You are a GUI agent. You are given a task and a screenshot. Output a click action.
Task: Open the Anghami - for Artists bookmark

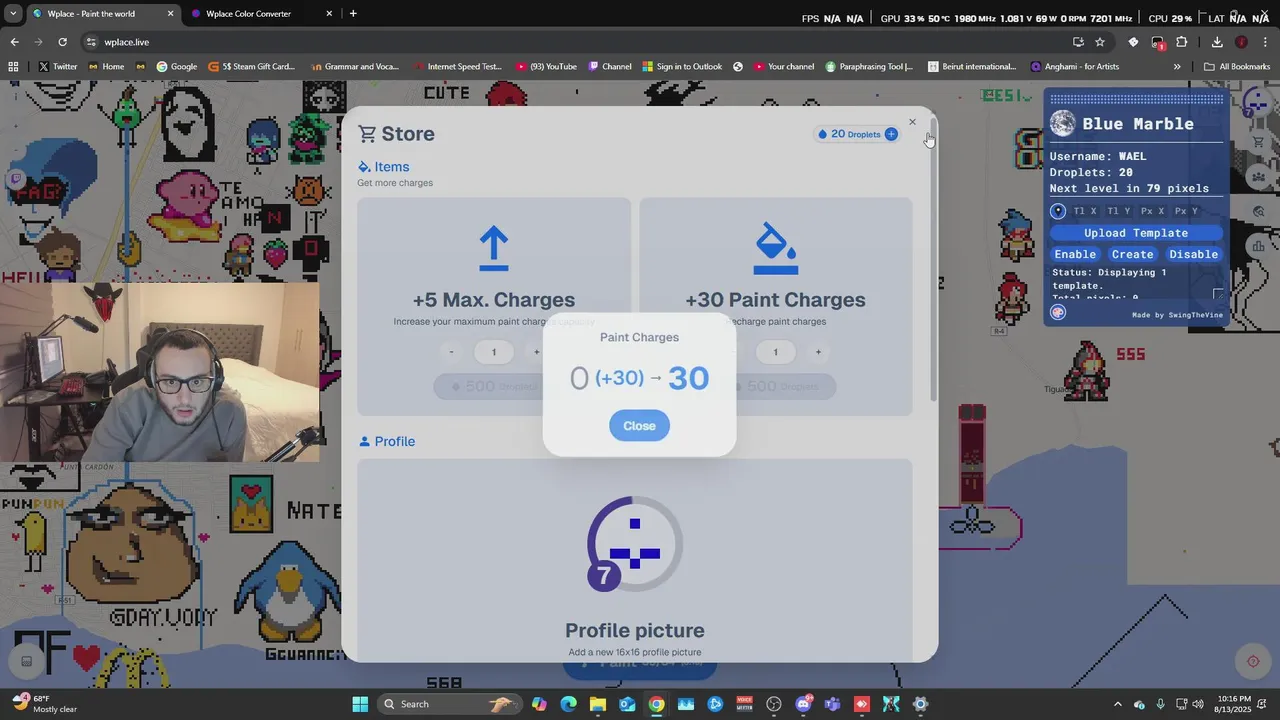1075,67
